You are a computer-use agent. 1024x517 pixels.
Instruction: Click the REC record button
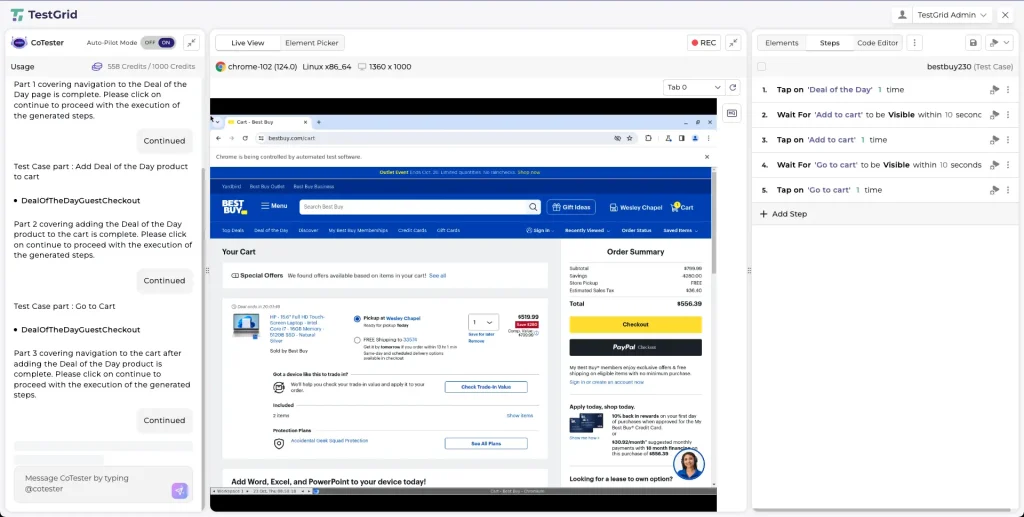[x=703, y=43]
